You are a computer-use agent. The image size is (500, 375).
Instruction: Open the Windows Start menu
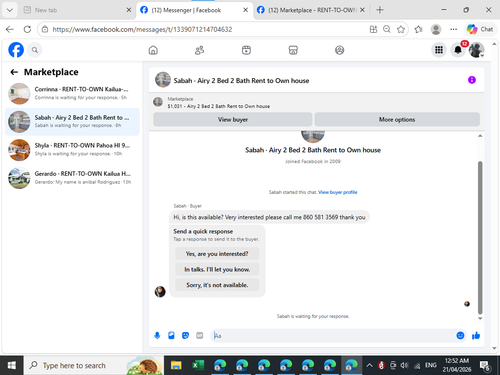(x=12, y=365)
